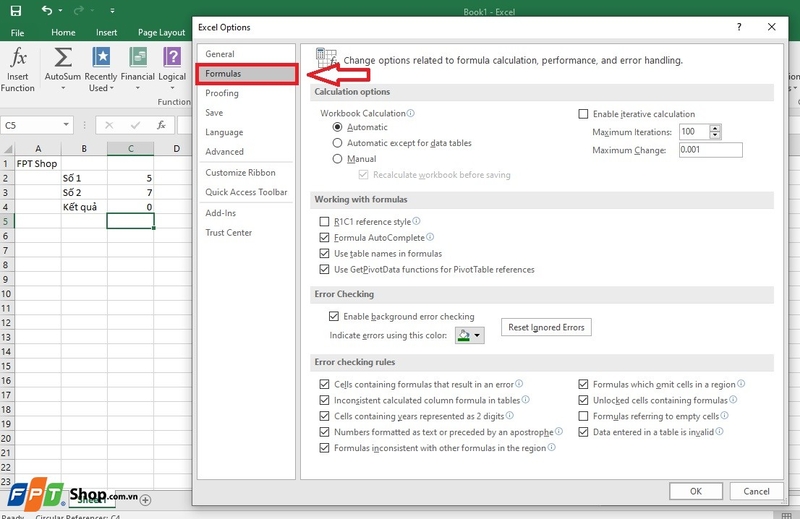The image size is (800, 519).
Task: Click the Reset Ignored Errors button
Action: tap(546, 327)
